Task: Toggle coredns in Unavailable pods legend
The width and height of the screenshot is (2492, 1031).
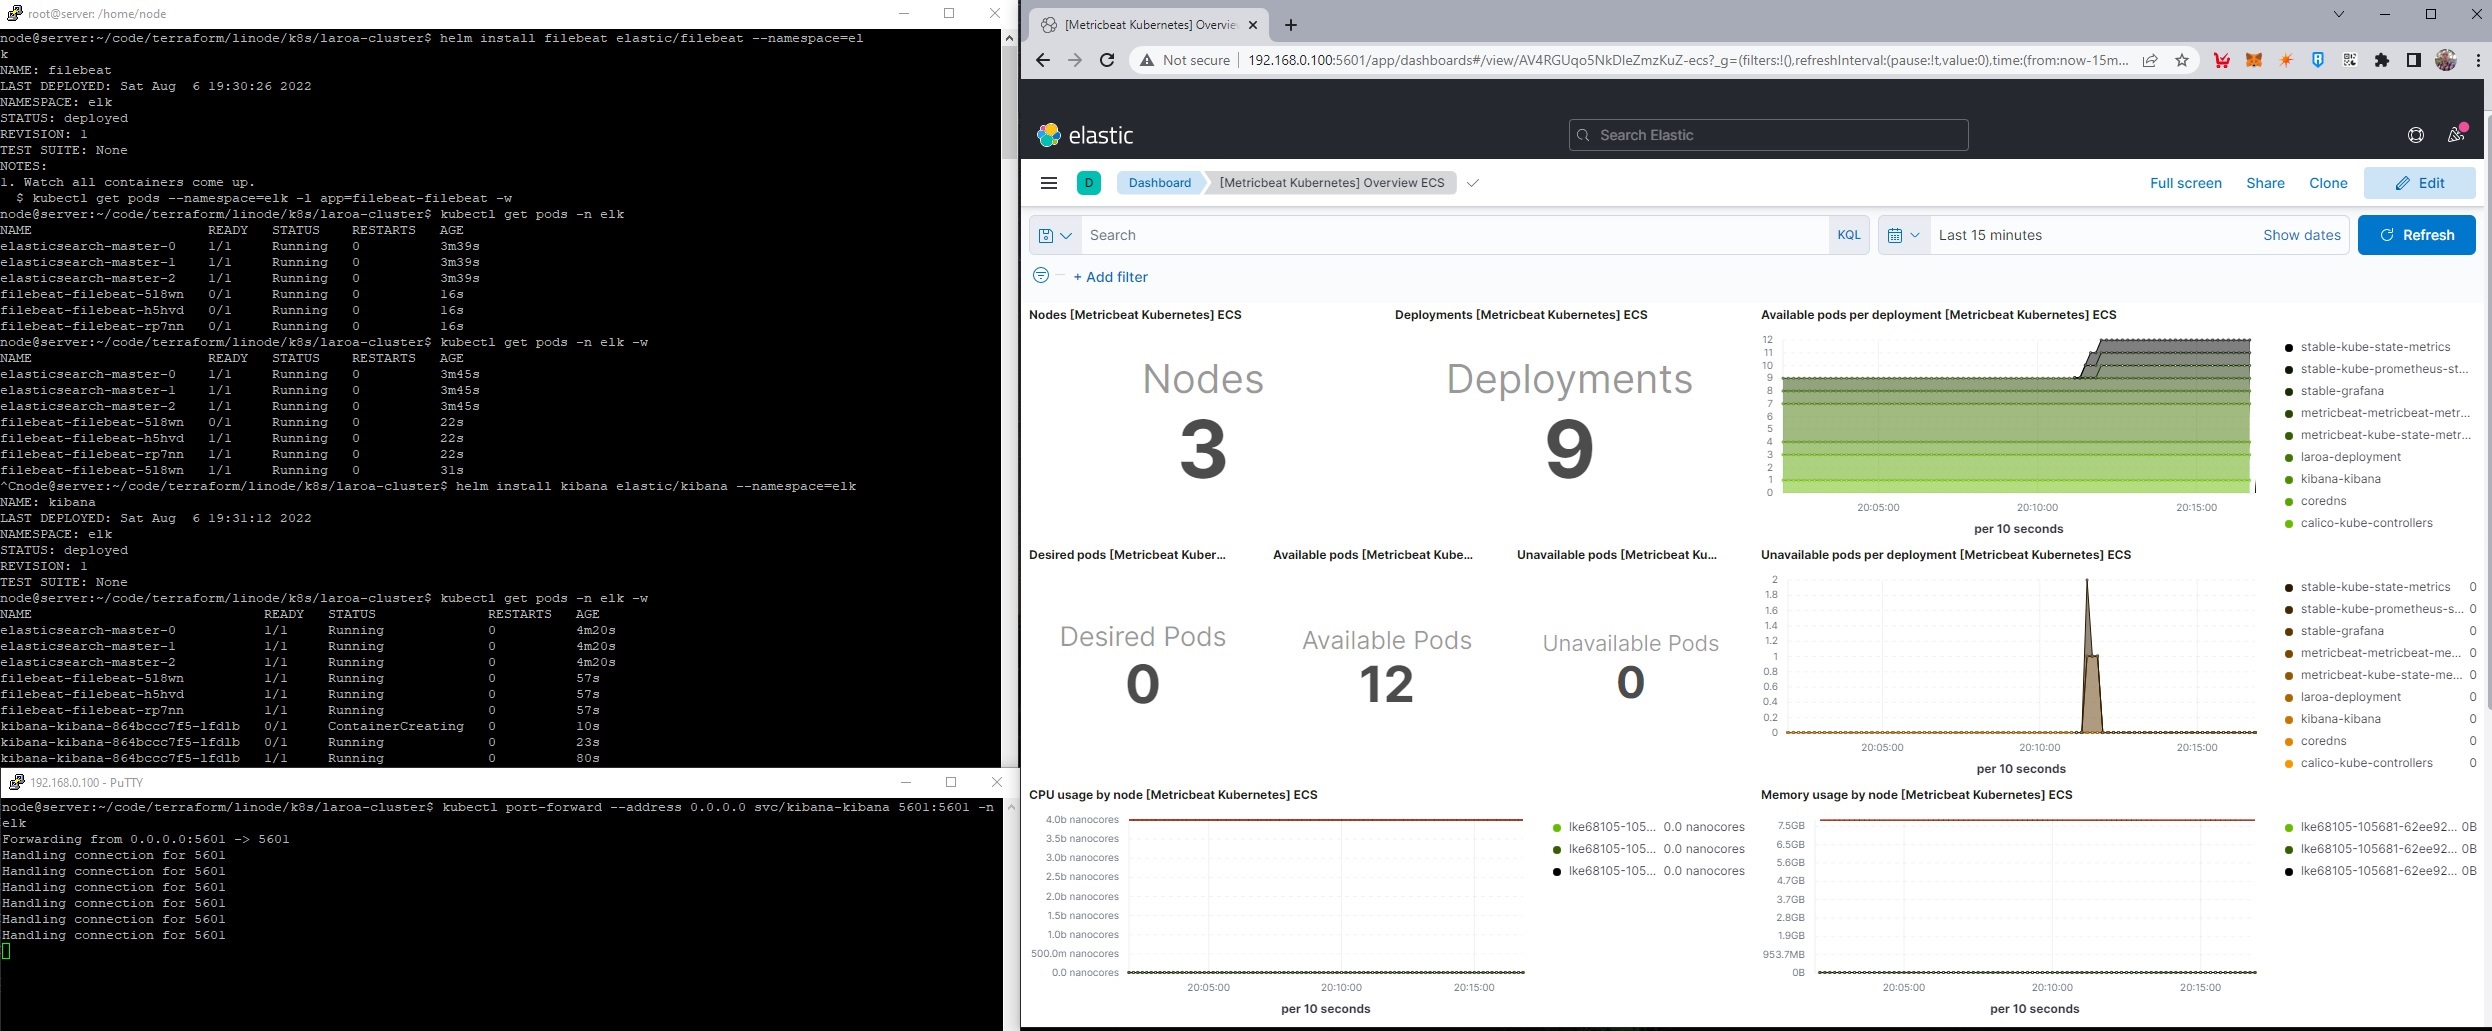Action: coord(2323,741)
